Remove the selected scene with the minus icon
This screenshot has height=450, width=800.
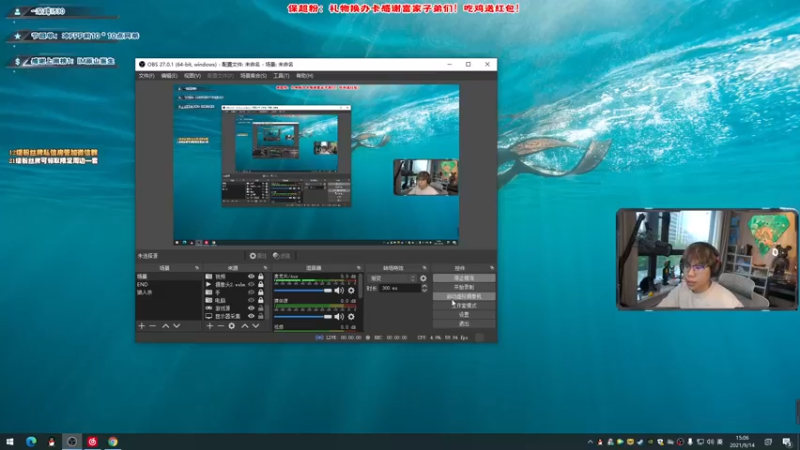pos(153,326)
